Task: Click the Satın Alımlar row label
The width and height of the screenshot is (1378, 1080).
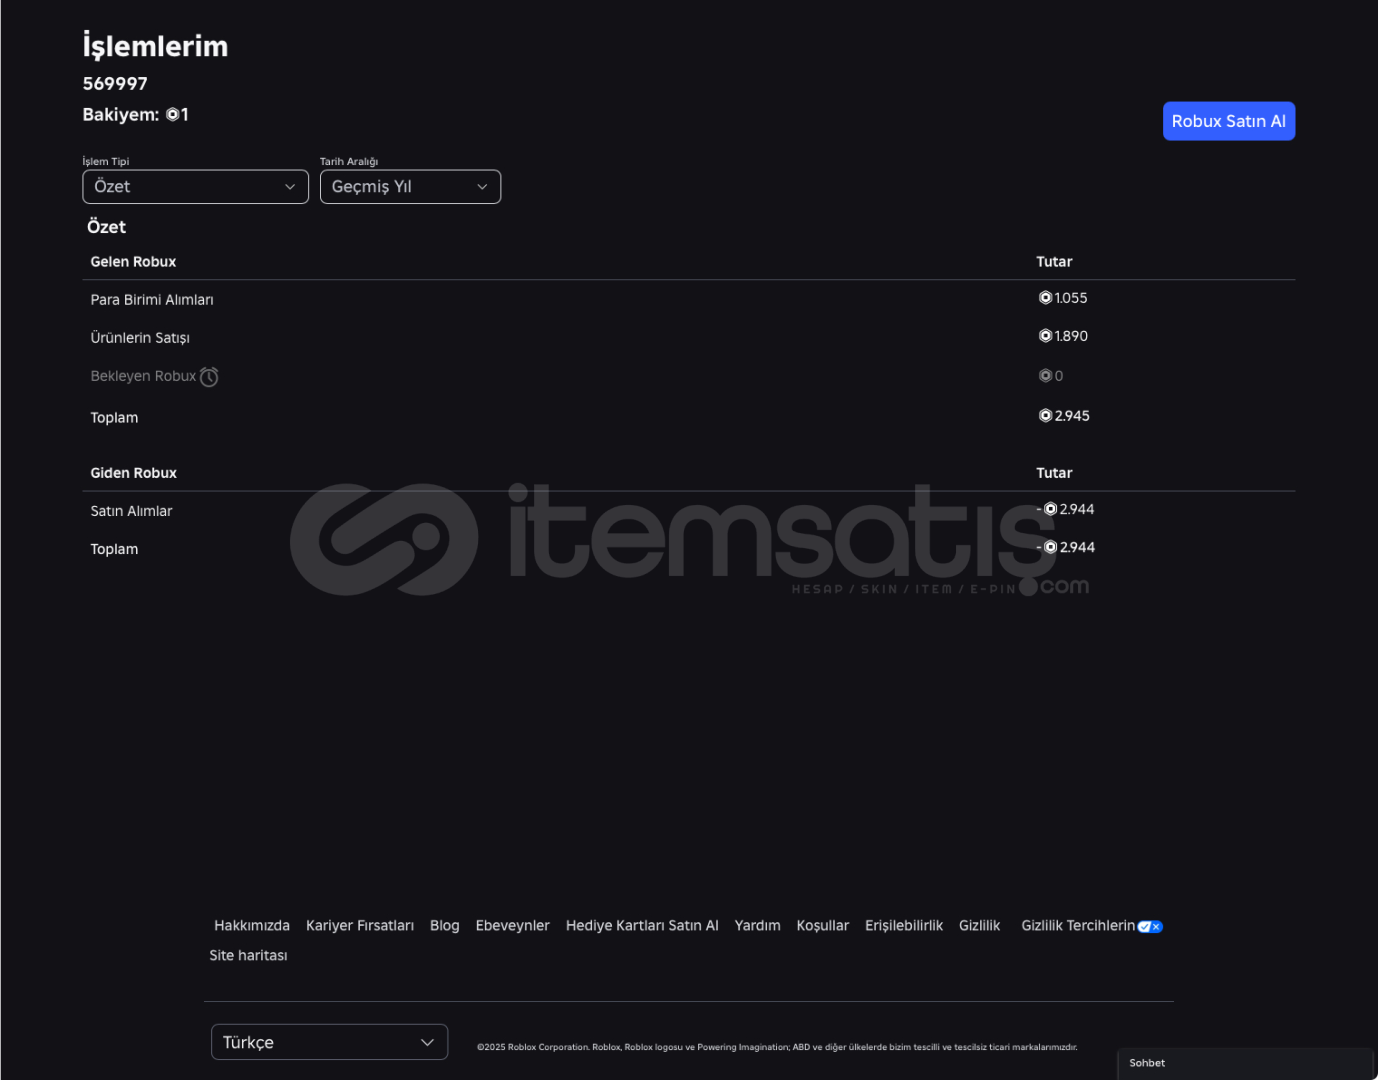Action: tap(131, 511)
